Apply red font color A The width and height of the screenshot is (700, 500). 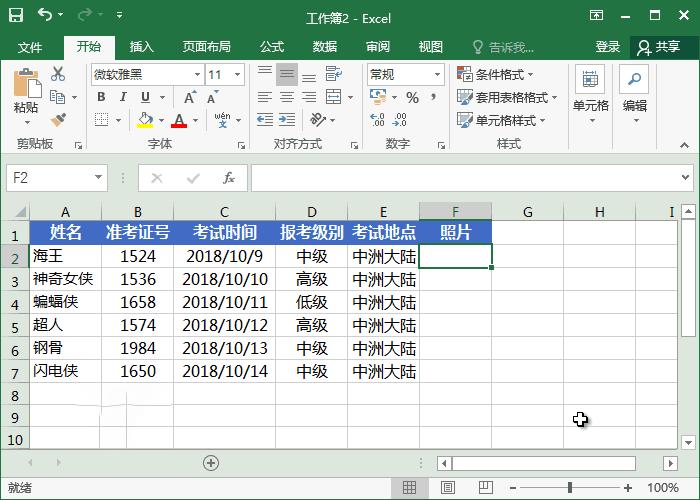click(179, 120)
